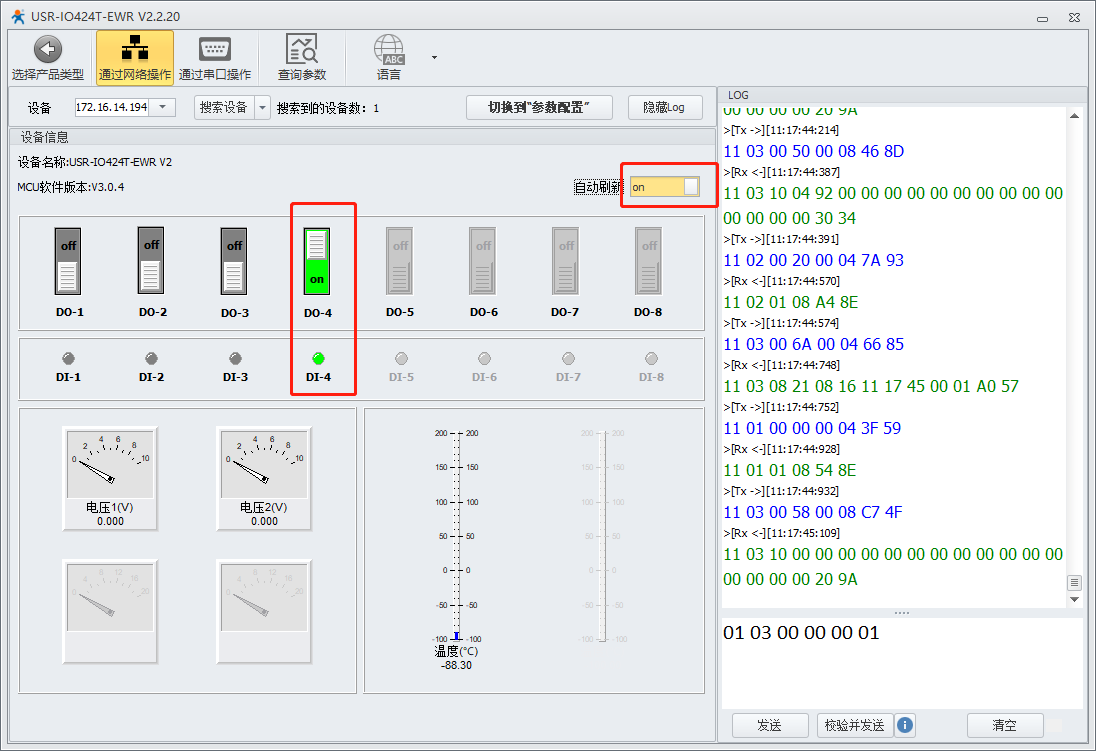
Task: Click the device IP address field
Action: click(112, 107)
